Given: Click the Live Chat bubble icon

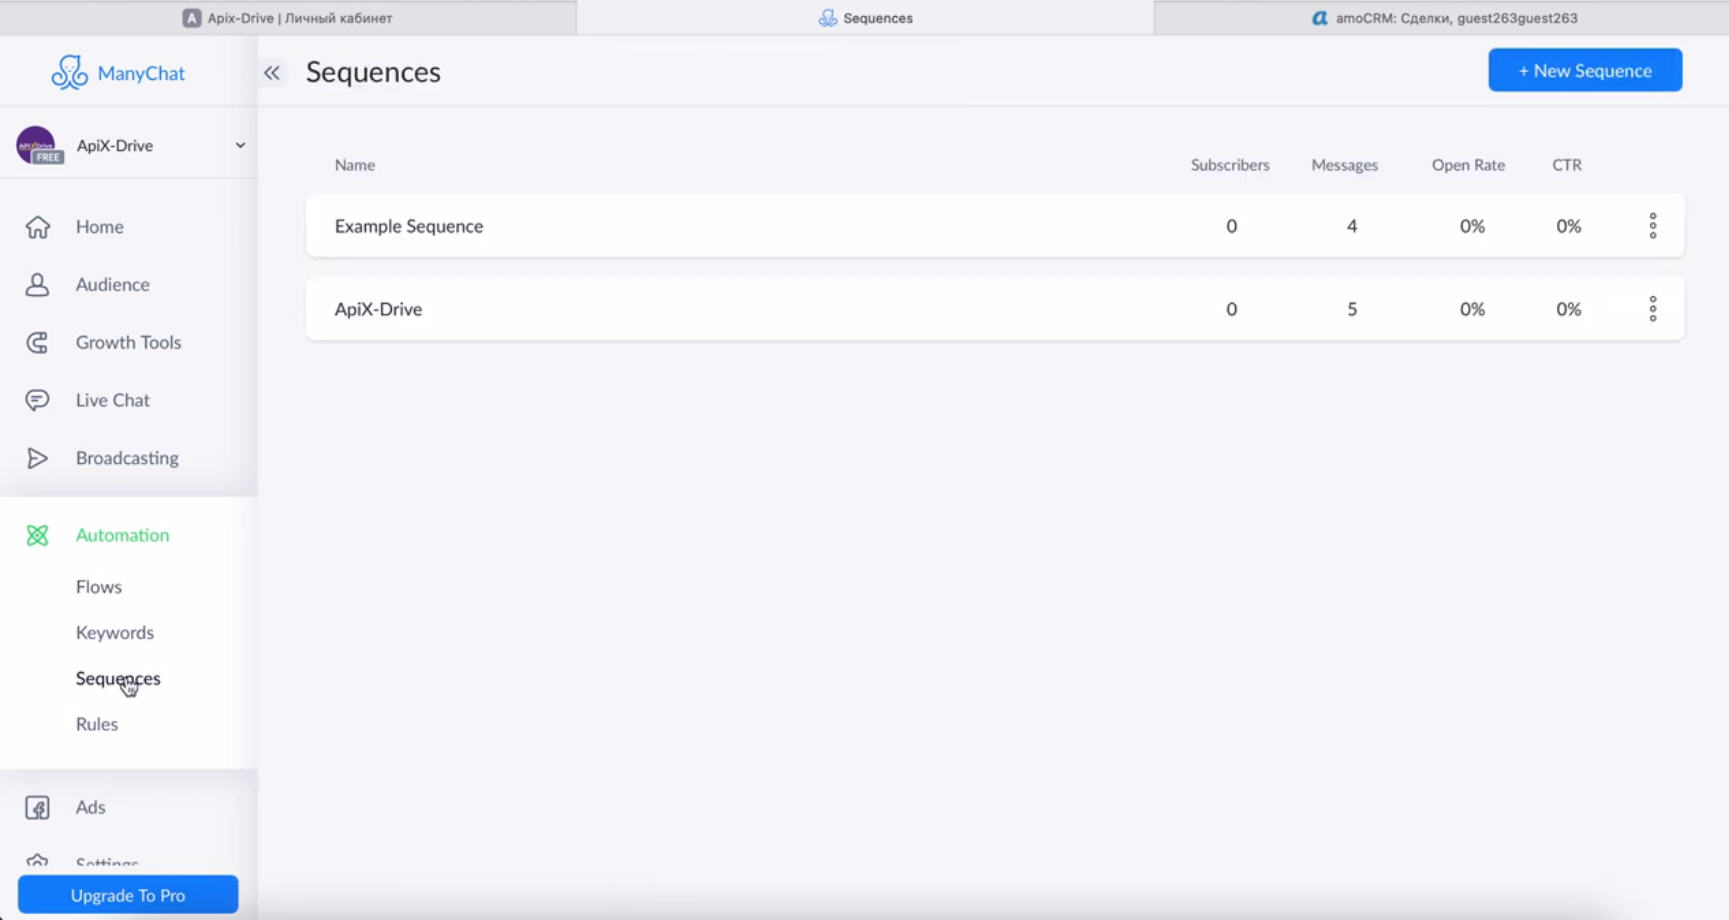Looking at the screenshot, I should (x=37, y=400).
